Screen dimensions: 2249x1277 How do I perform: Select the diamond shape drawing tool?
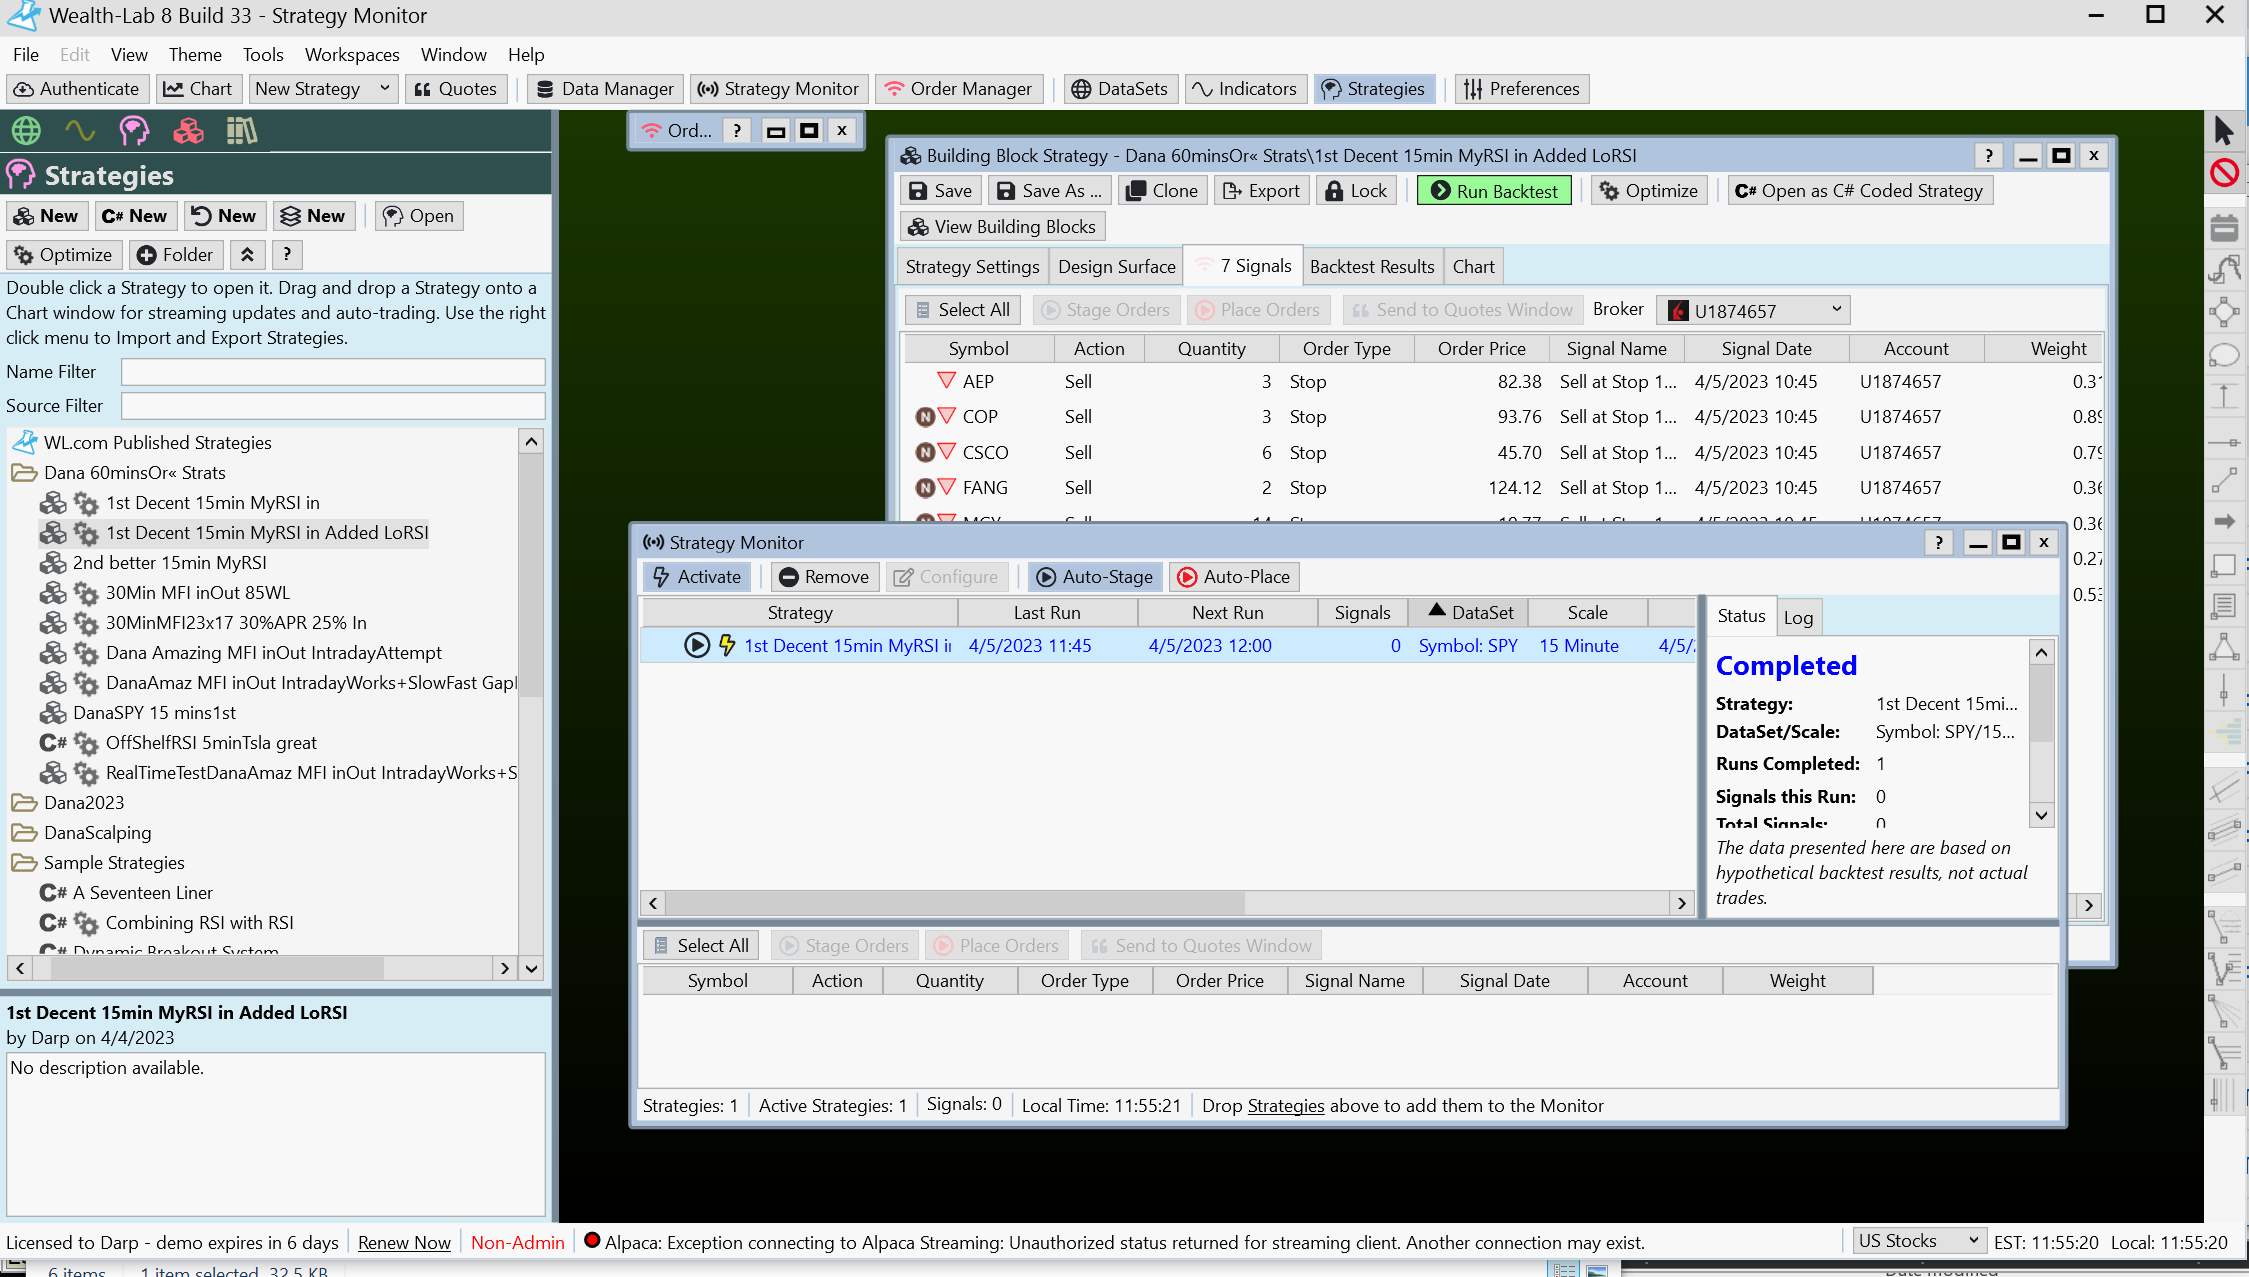2224,312
